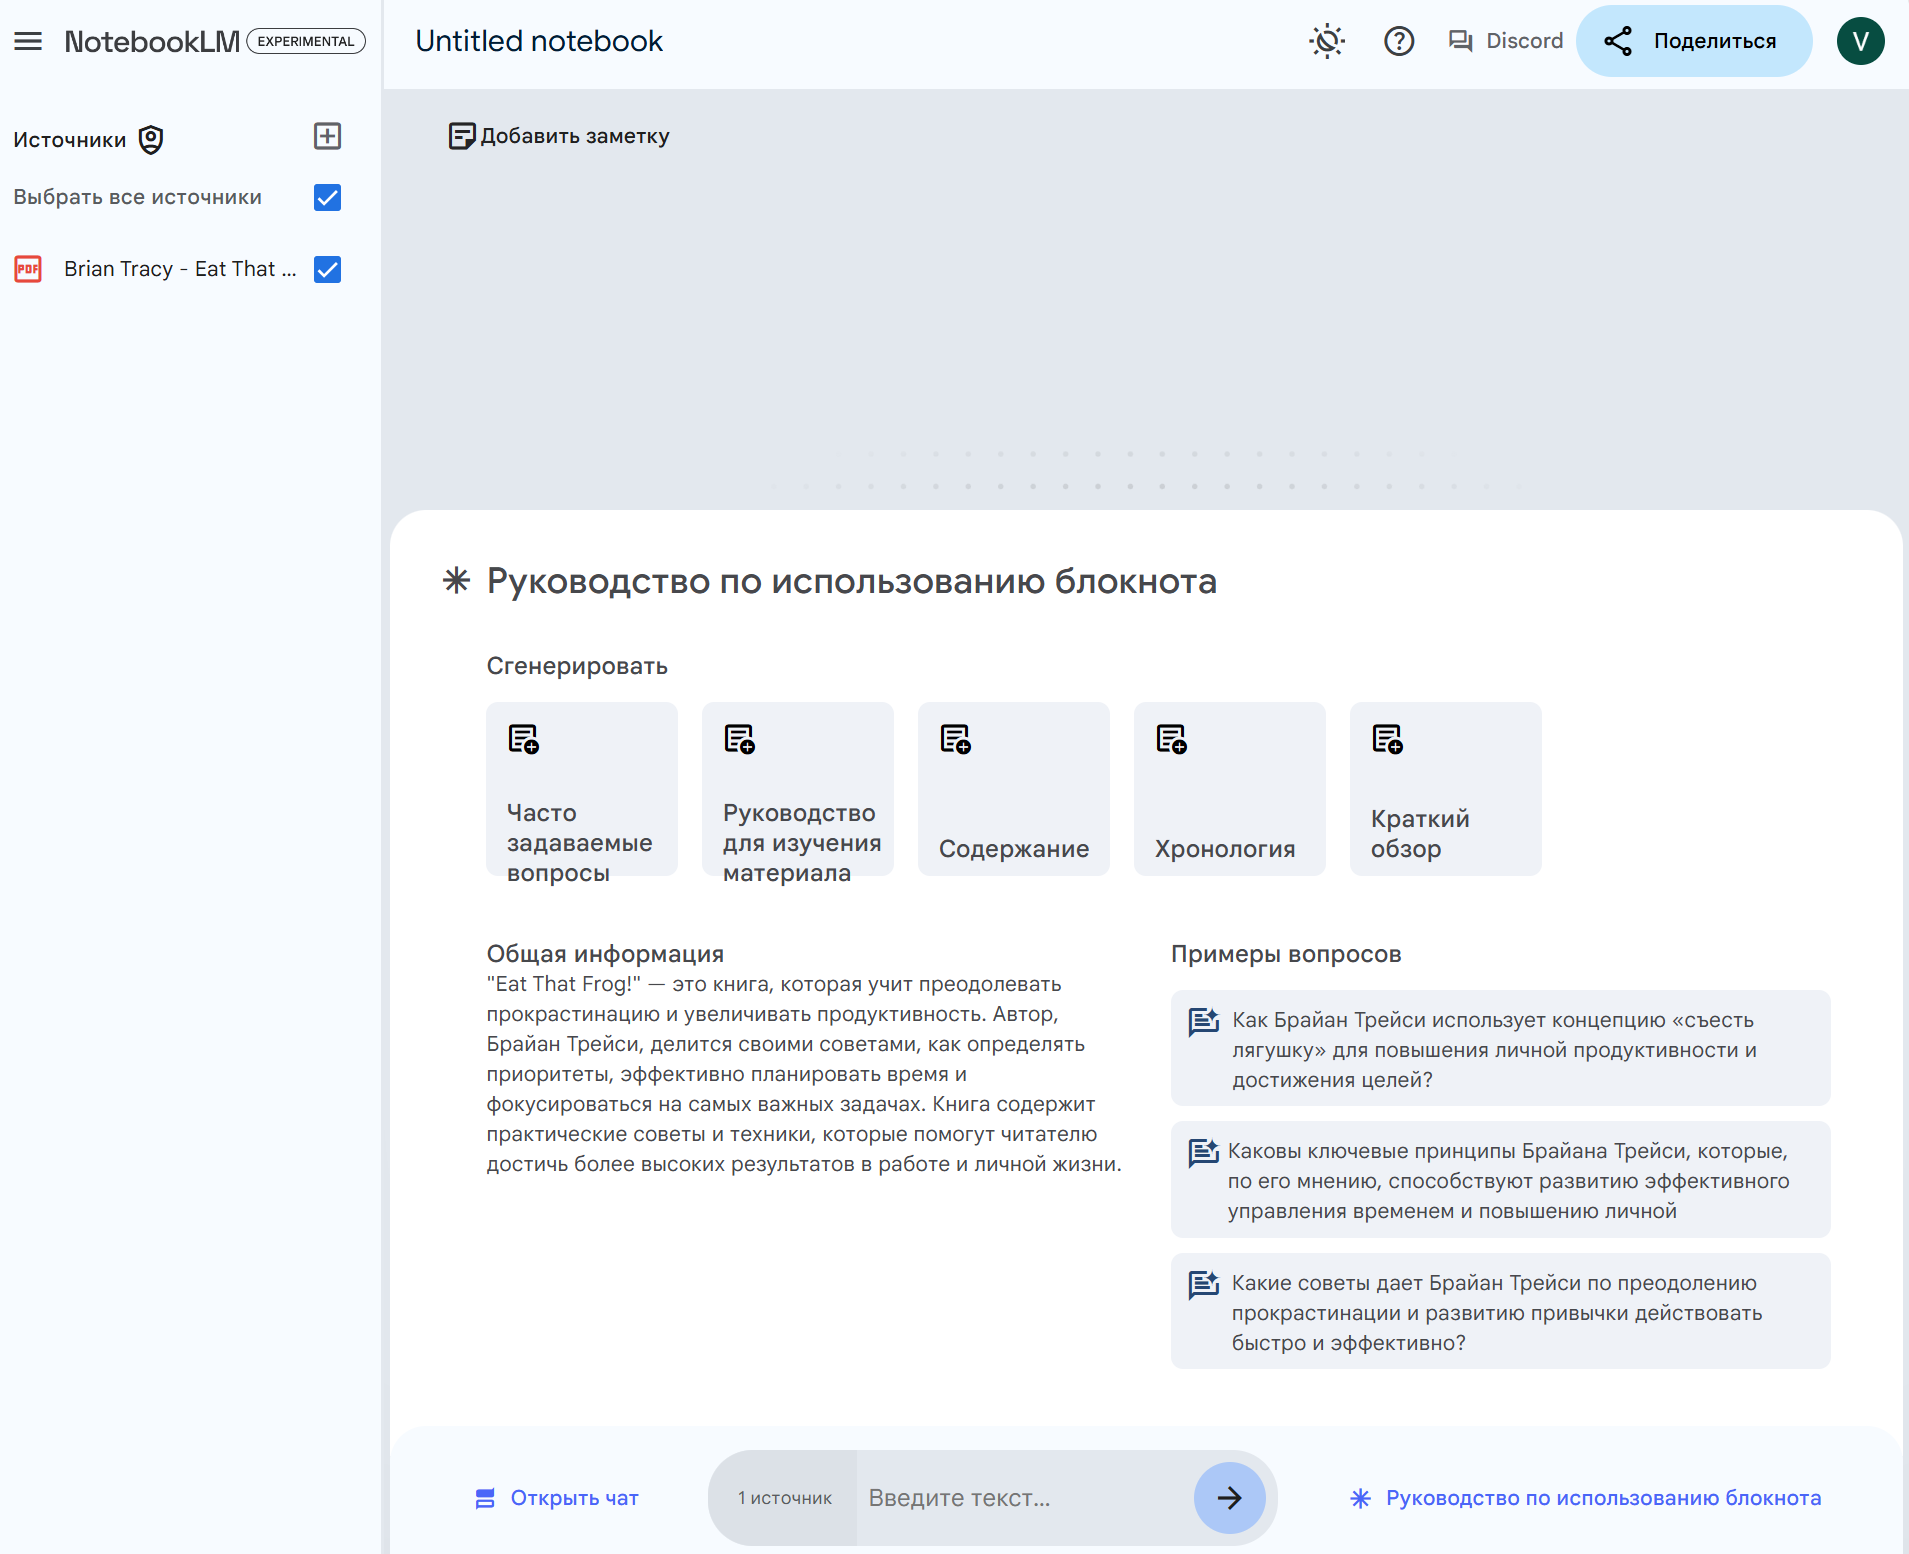
Task: Click Открыть чат link
Action: 557,1498
